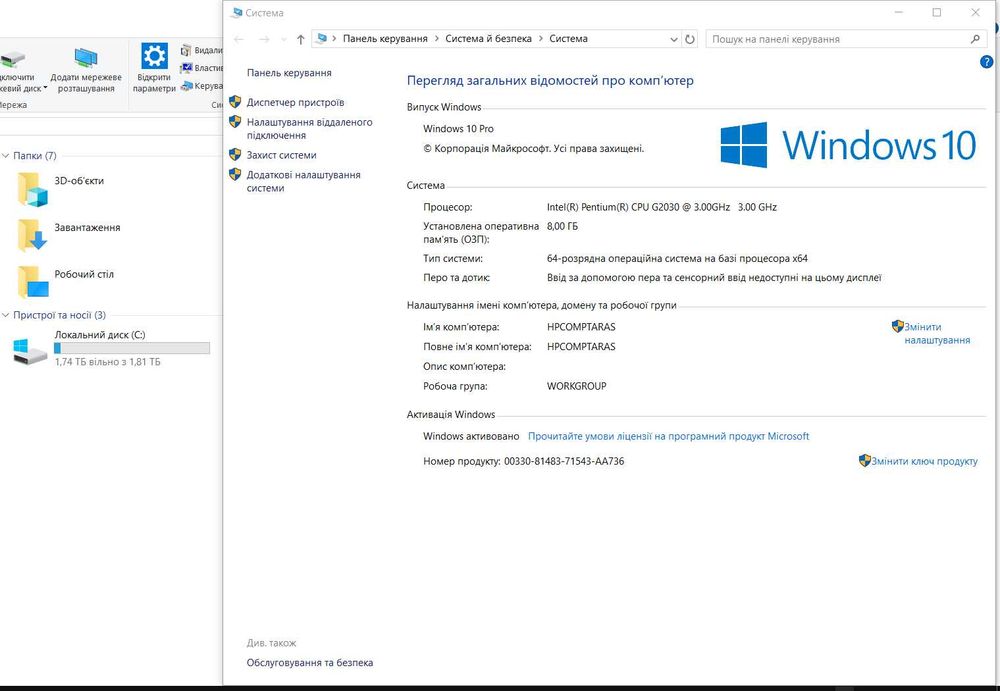
Task: Collapse the Пристрої та носії (3) group
Action: pyautogui.click(x=6, y=315)
